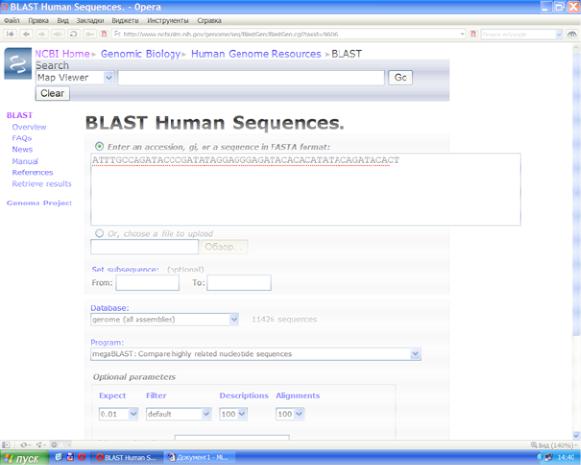Follow the Human Genome Resources link
The height and width of the screenshot is (465, 581).
tap(256, 54)
